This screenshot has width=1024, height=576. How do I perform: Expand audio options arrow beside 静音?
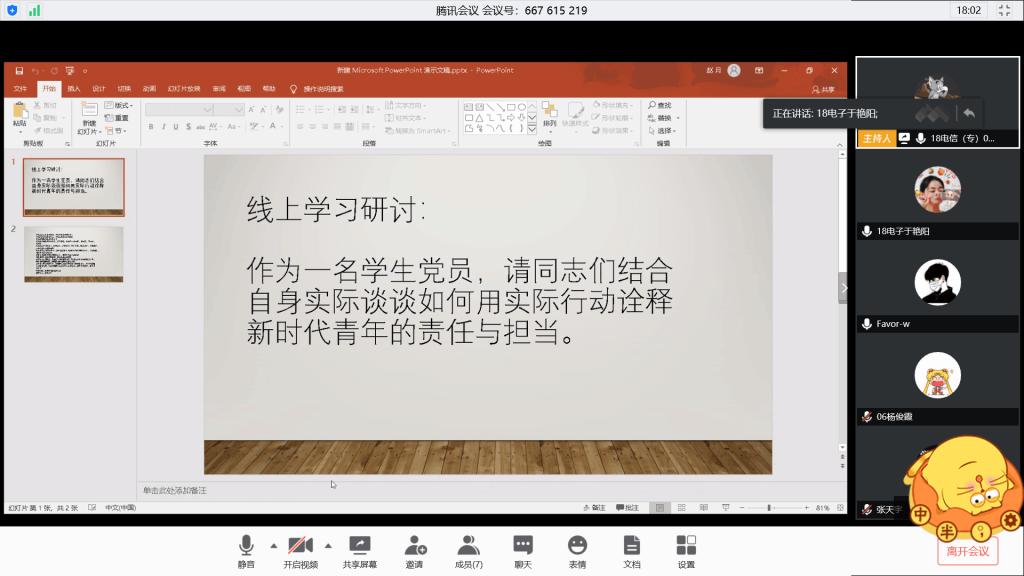click(273, 545)
